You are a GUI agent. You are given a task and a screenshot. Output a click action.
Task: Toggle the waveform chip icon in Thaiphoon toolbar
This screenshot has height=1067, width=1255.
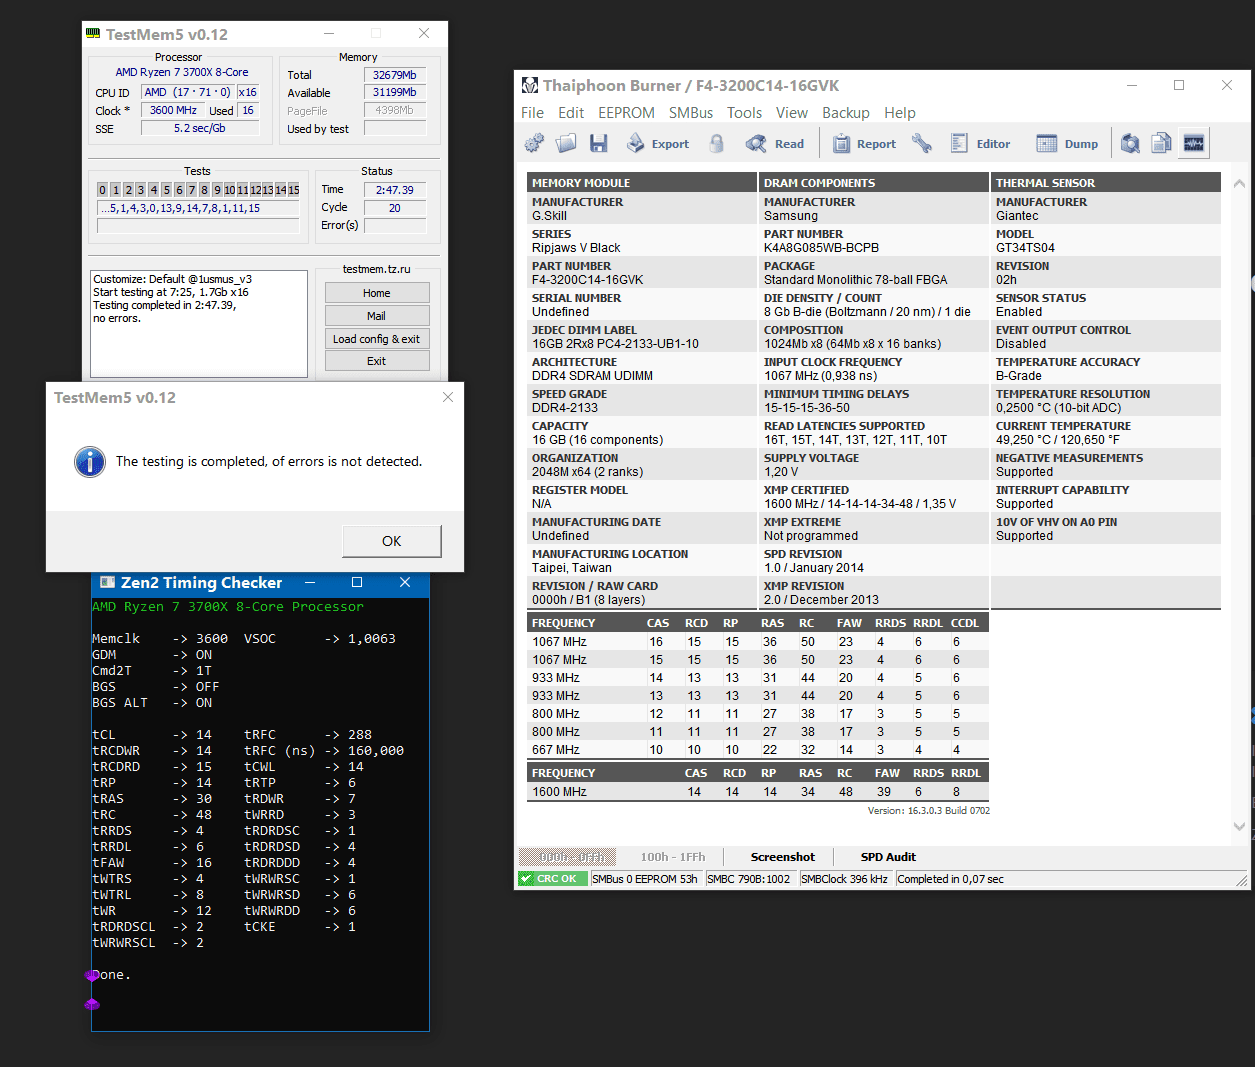(1194, 143)
